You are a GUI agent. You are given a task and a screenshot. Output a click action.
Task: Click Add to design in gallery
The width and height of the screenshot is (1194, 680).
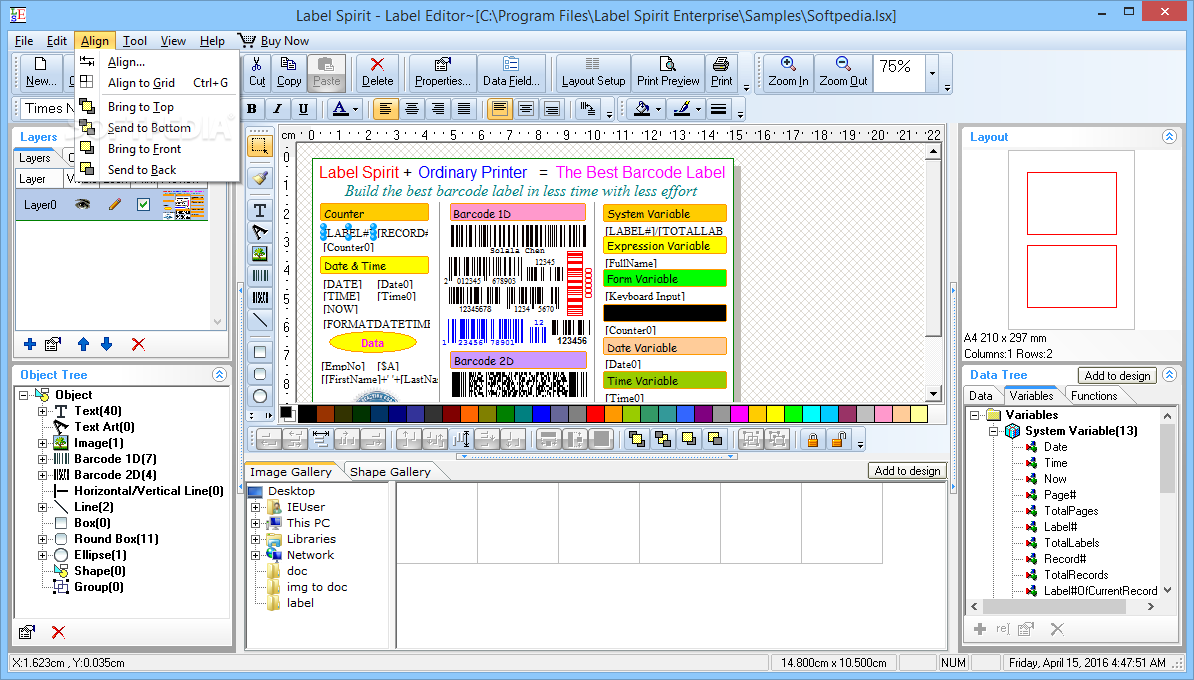point(907,471)
